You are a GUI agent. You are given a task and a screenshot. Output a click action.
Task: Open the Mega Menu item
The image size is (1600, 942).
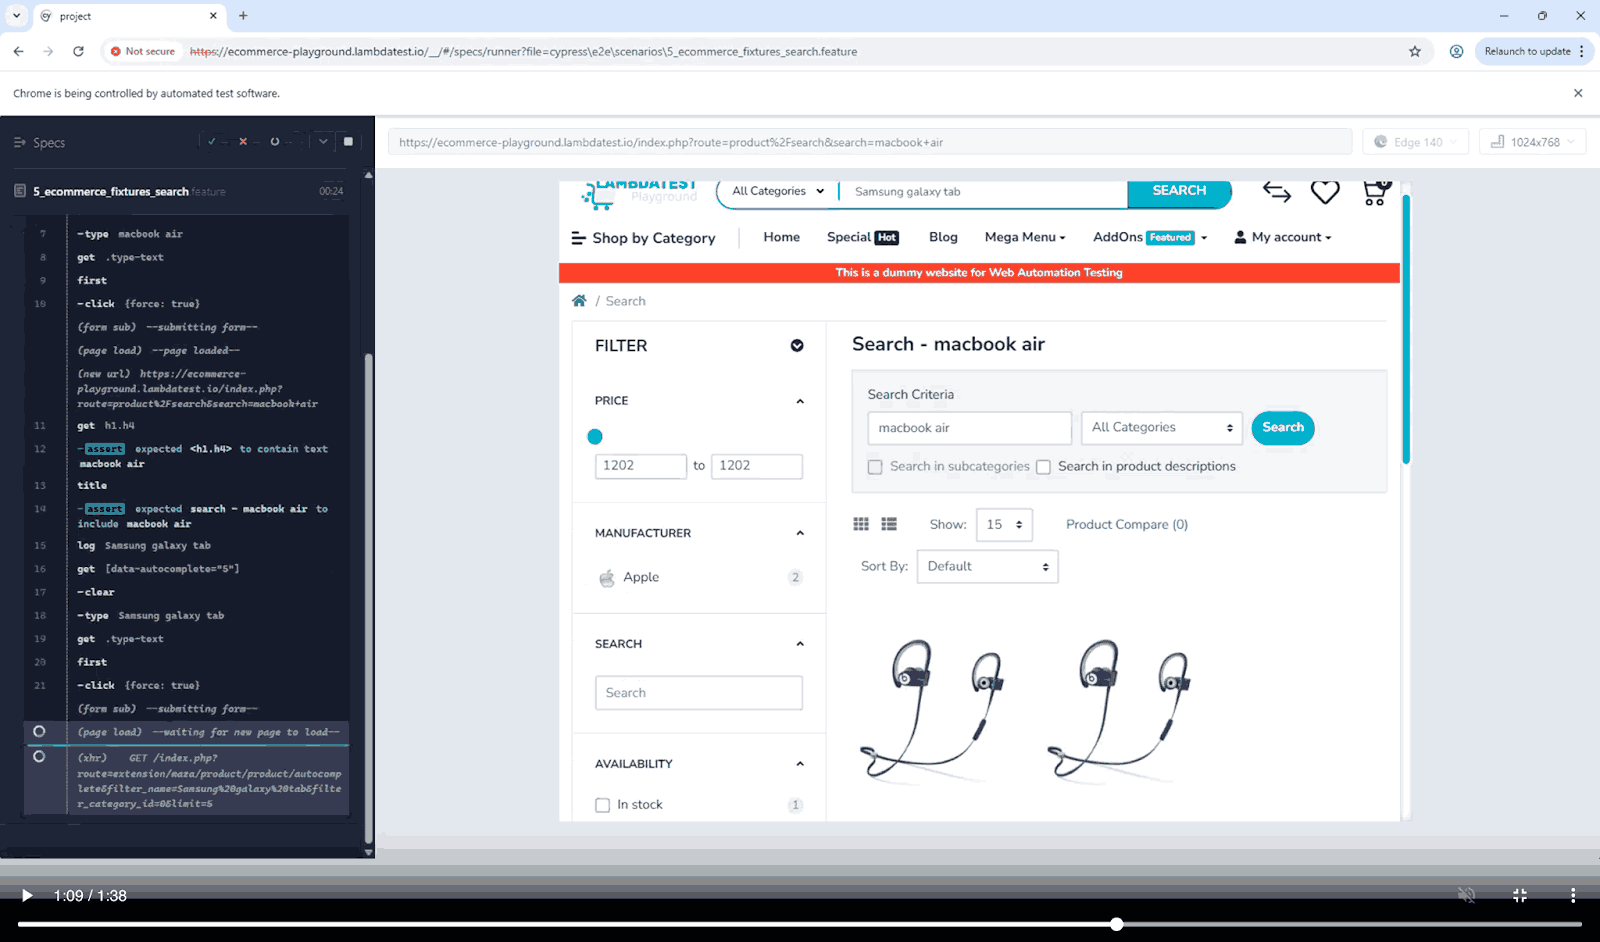pos(1024,237)
